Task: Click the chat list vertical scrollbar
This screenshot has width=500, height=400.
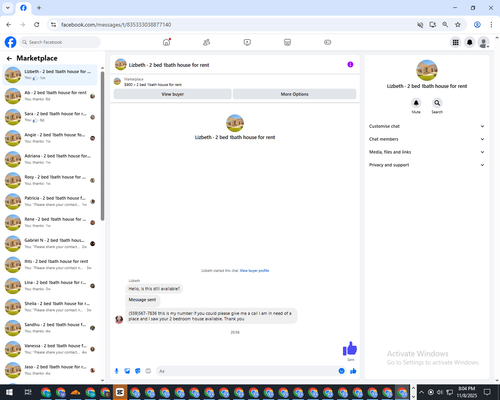Action: (x=102, y=146)
